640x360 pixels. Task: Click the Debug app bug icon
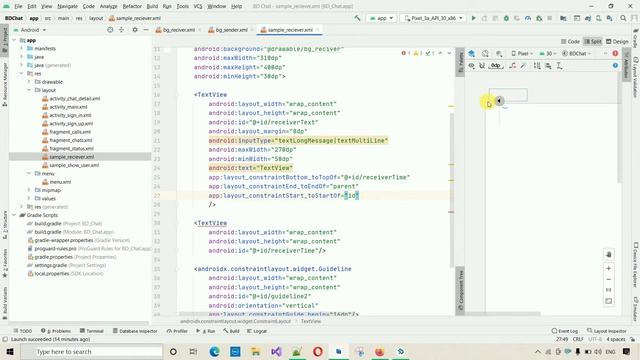(506, 18)
